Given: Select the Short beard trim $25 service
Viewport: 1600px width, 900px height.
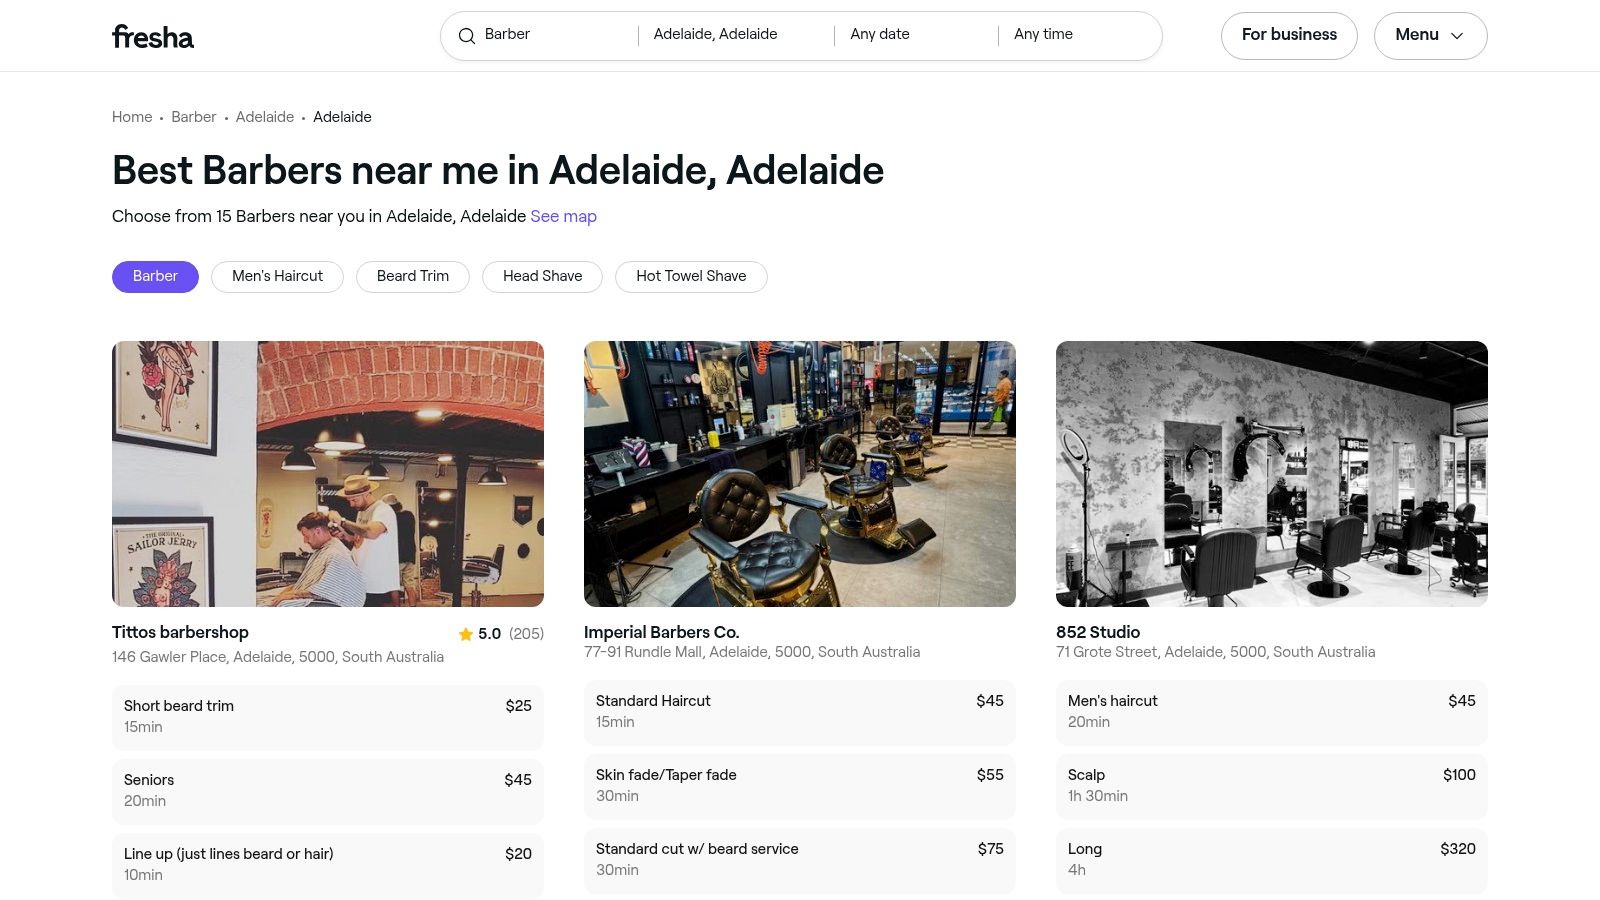Looking at the screenshot, I should tap(328, 717).
